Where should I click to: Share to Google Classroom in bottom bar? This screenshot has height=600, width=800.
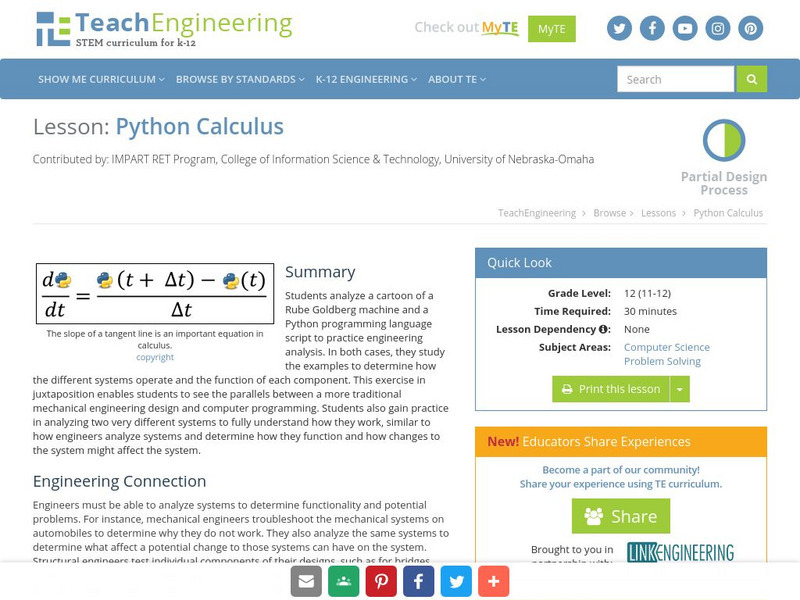343,581
